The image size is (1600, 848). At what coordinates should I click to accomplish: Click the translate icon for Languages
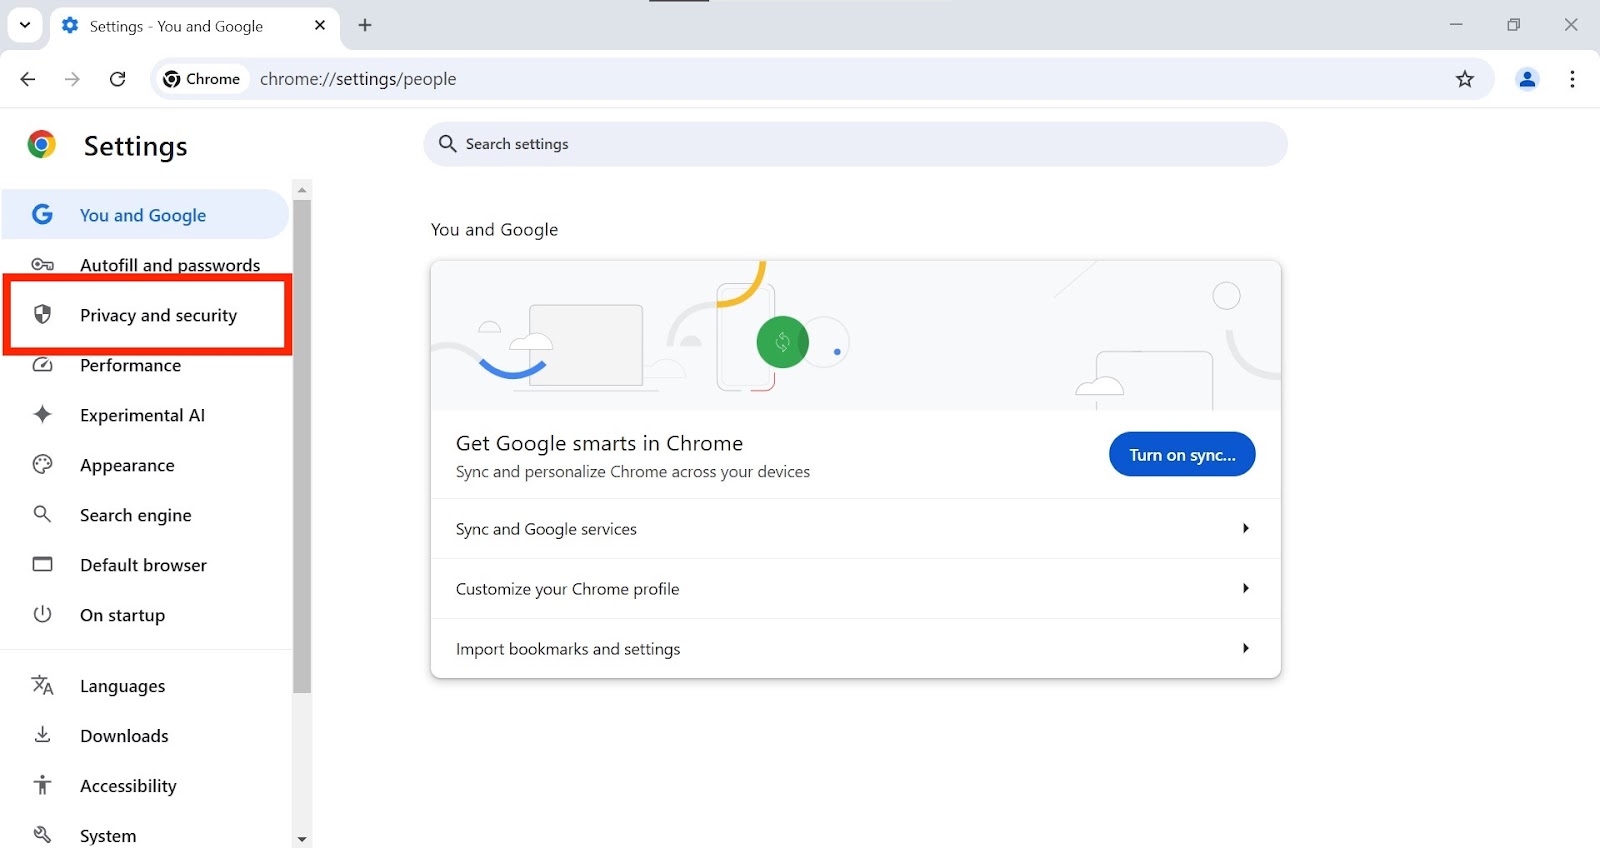pos(42,685)
